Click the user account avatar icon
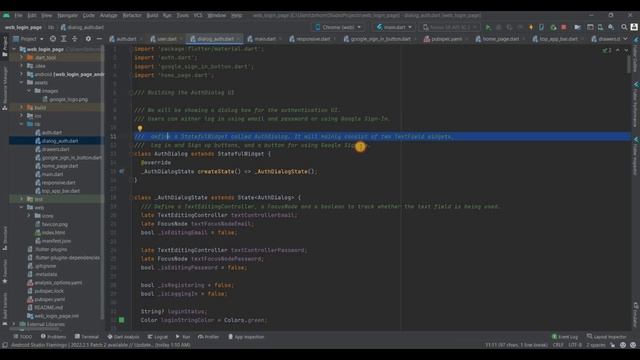 coord(634,27)
